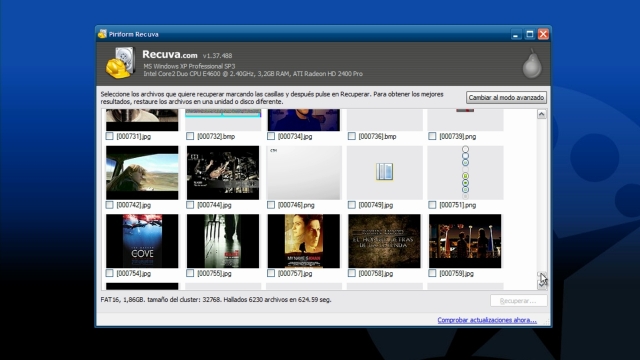Click the [000754].jpg file name label

pos(133,273)
